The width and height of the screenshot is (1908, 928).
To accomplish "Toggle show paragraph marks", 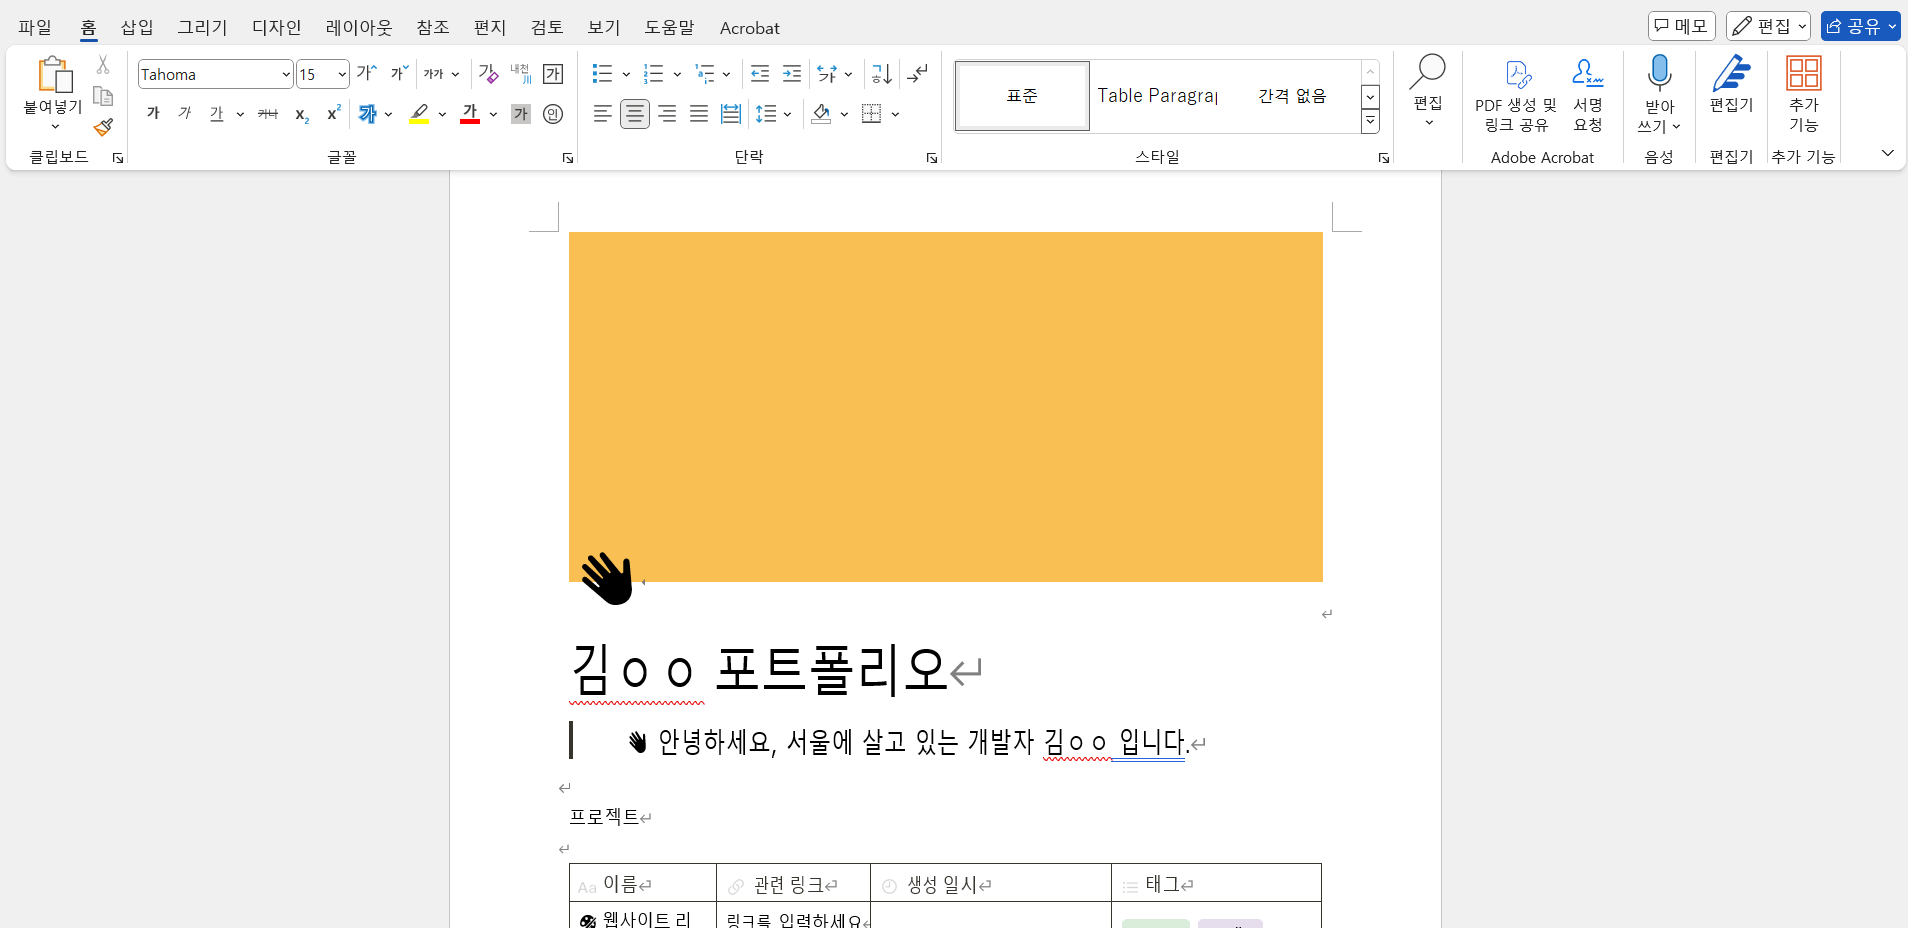I will tap(917, 73).
